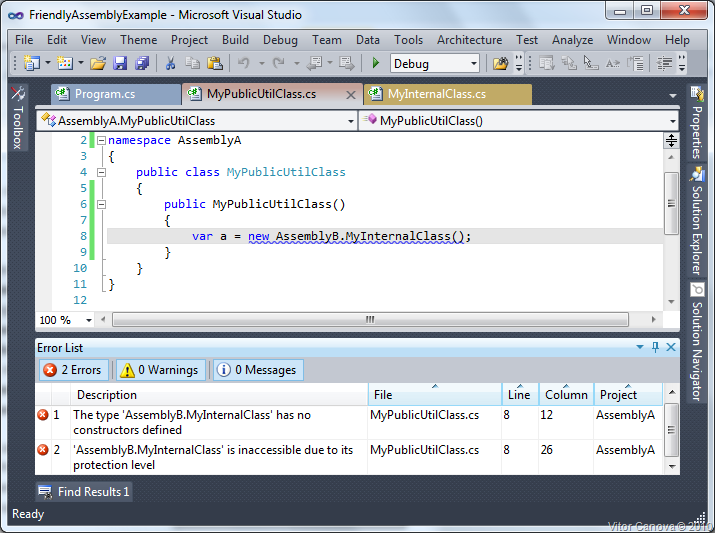Click the Open File folder icon
Viewport: 715px width, 533px height.
[98, 63]
